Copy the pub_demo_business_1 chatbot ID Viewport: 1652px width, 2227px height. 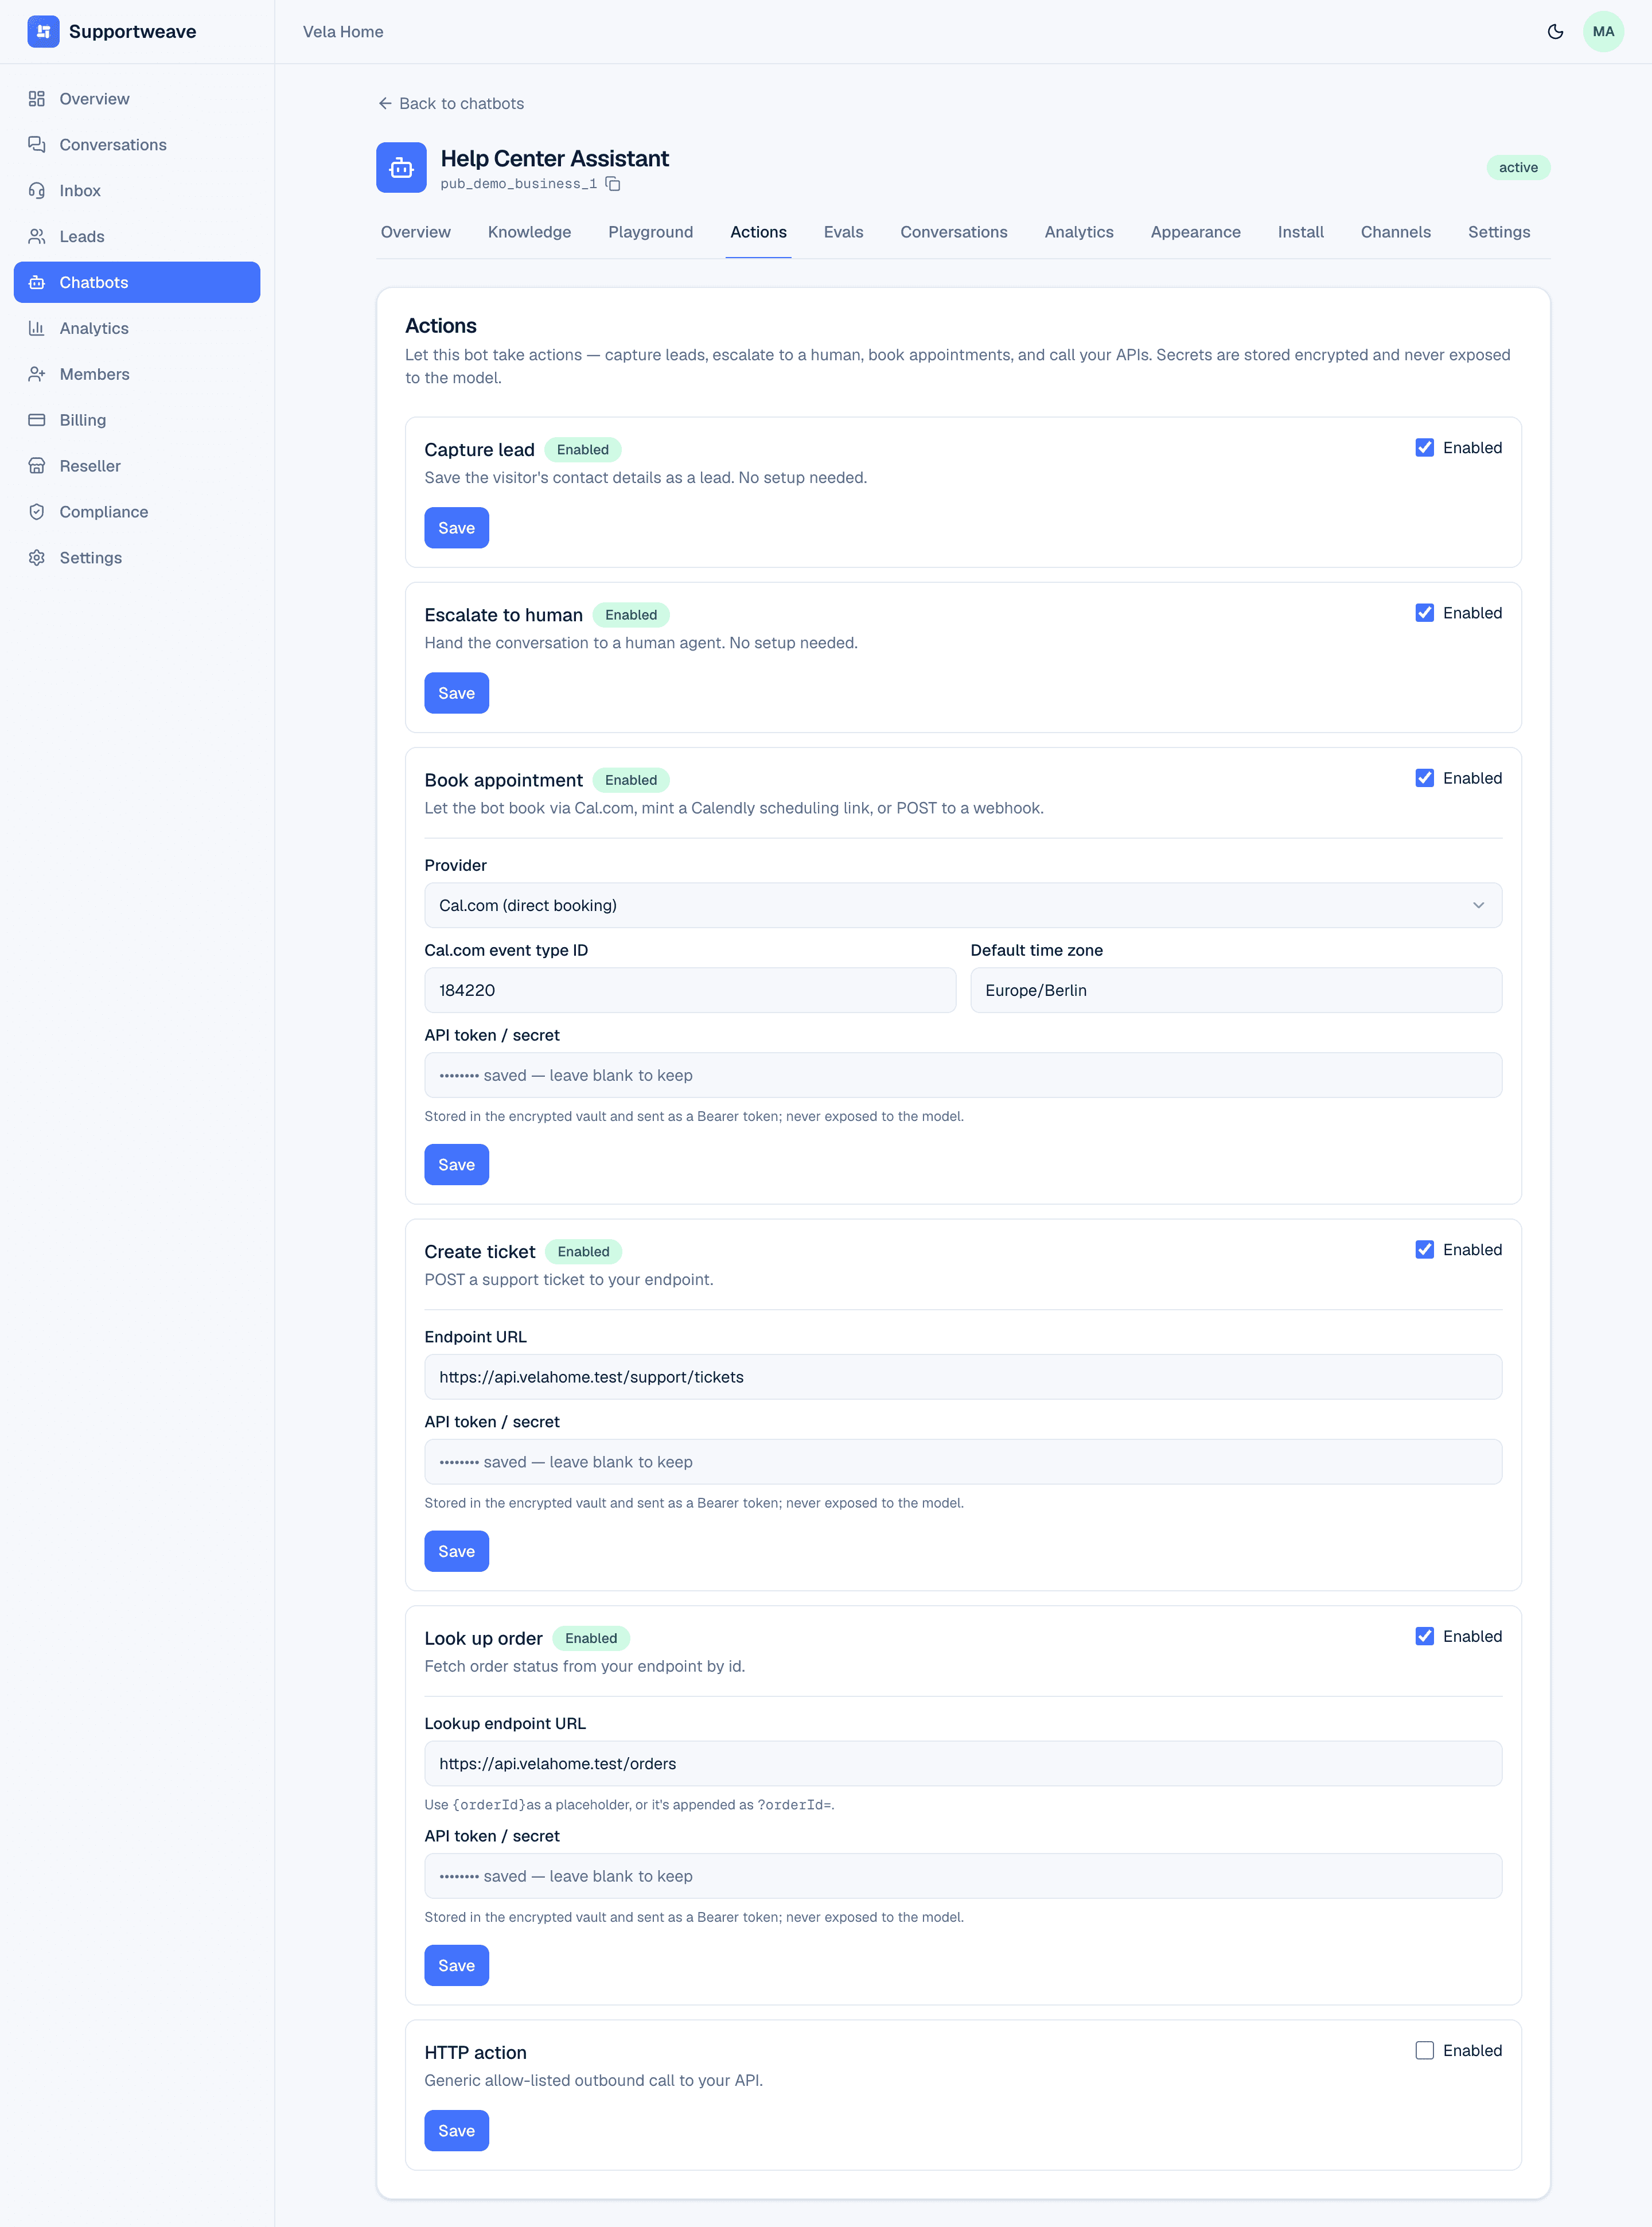click(x=613, y=184)
